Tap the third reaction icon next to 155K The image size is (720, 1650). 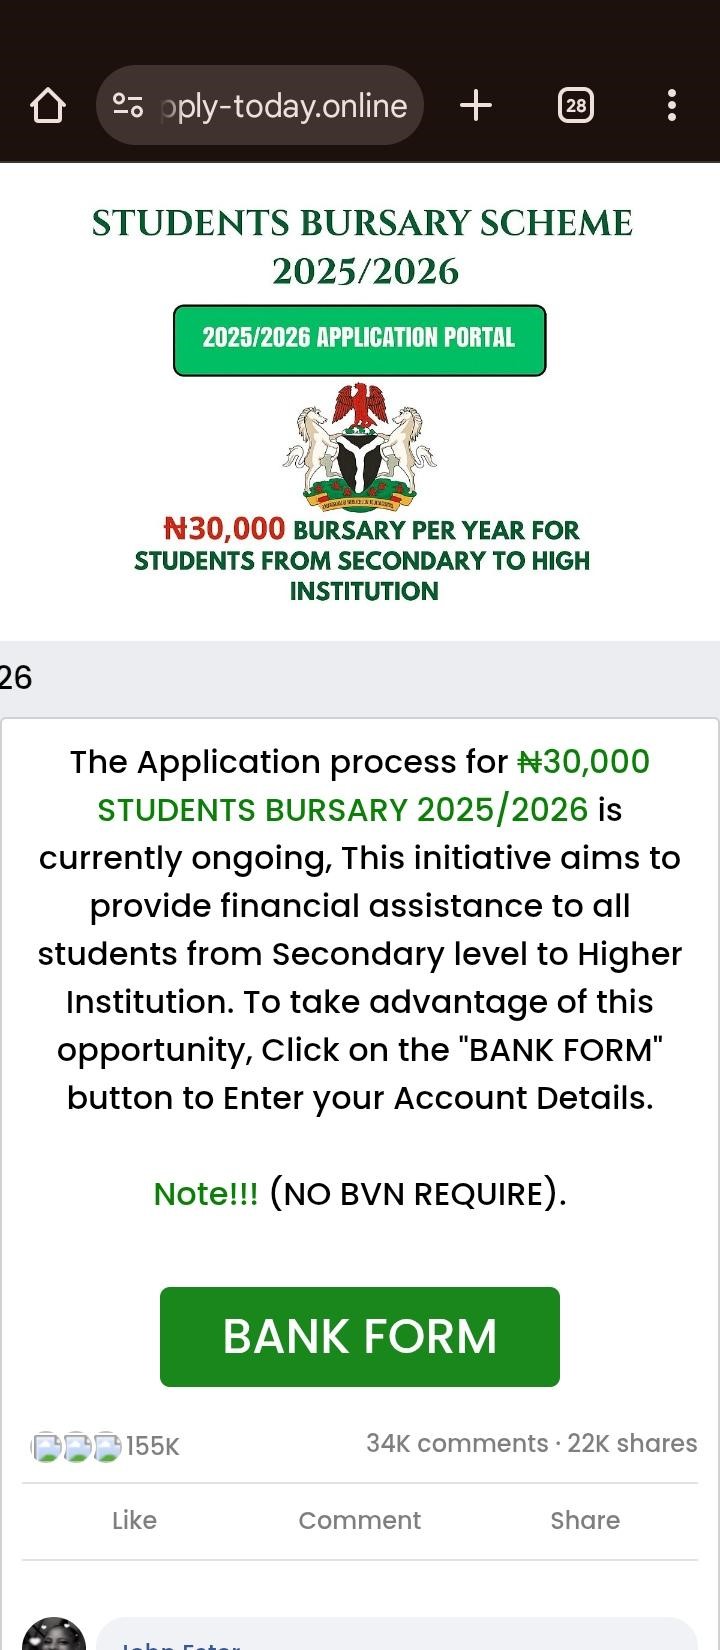click(106, 1446)
